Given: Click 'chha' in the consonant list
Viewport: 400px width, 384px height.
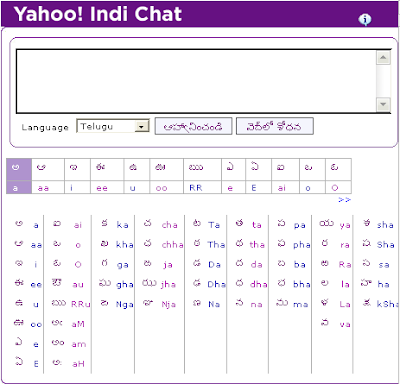Looking at the screenshot, I should pyautogui.click(x=172, y=245).
